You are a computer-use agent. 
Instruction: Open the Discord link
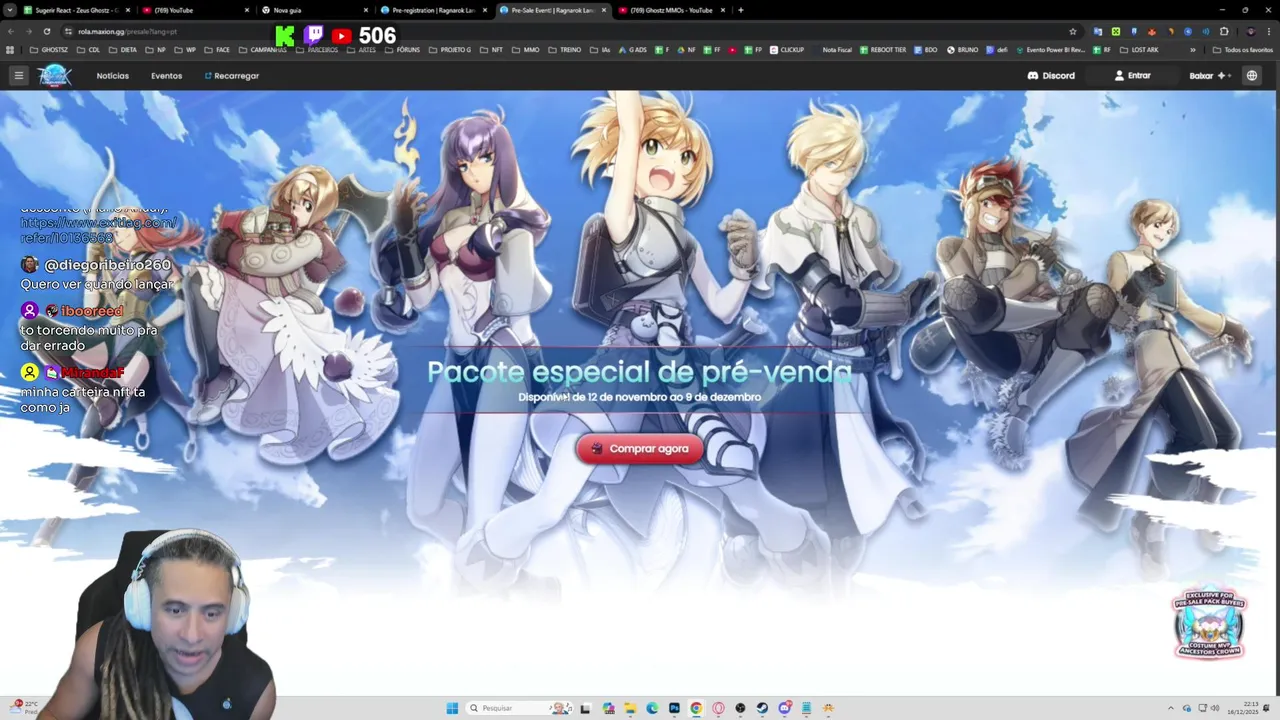(x=1051, y=76)
